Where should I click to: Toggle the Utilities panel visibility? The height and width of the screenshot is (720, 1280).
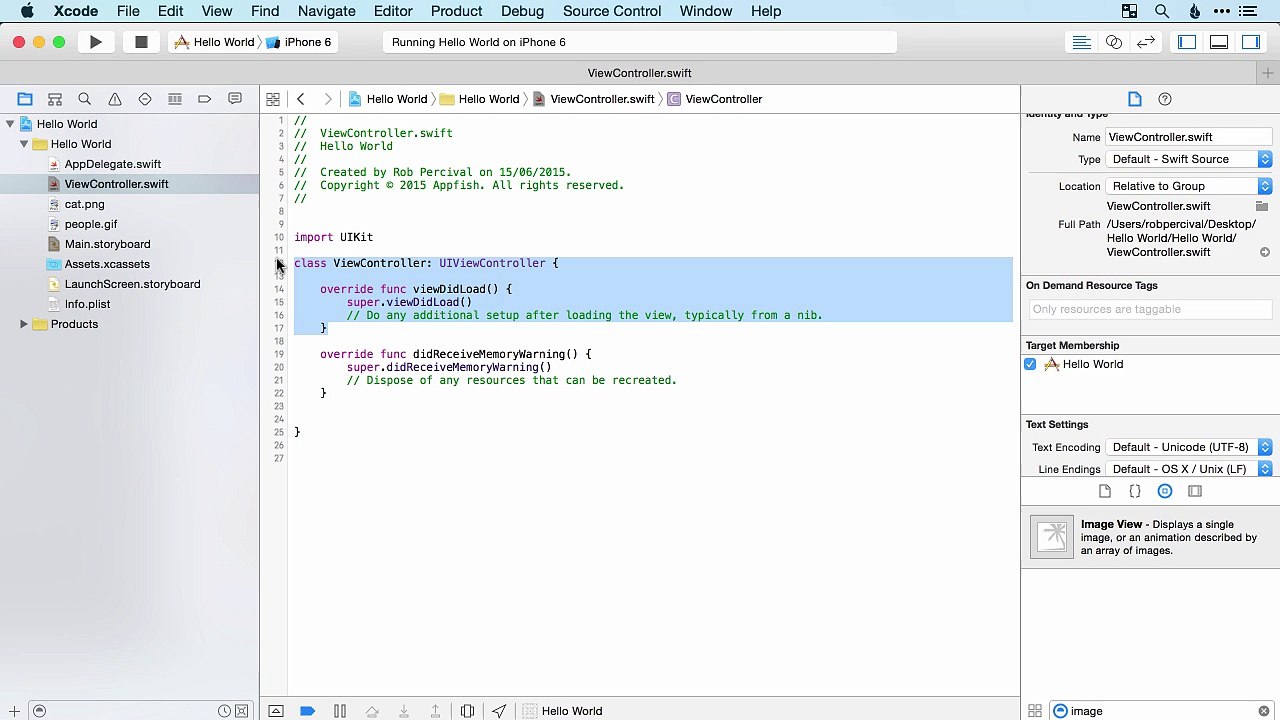[1251, 42]
